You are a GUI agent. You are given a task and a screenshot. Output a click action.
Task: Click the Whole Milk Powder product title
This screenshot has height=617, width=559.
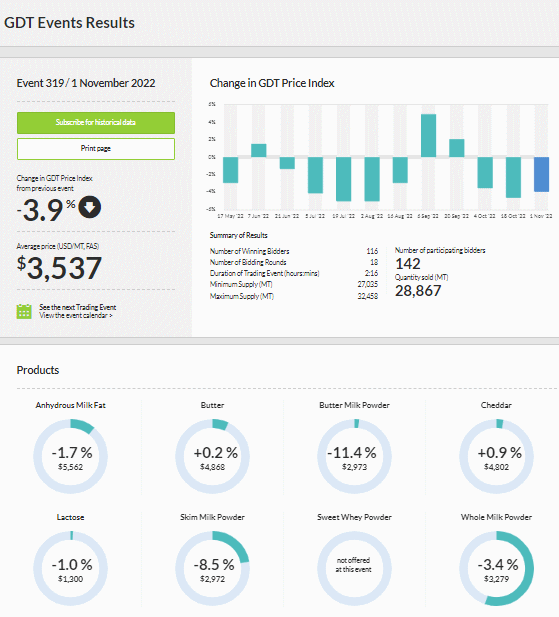coord(496,517)
